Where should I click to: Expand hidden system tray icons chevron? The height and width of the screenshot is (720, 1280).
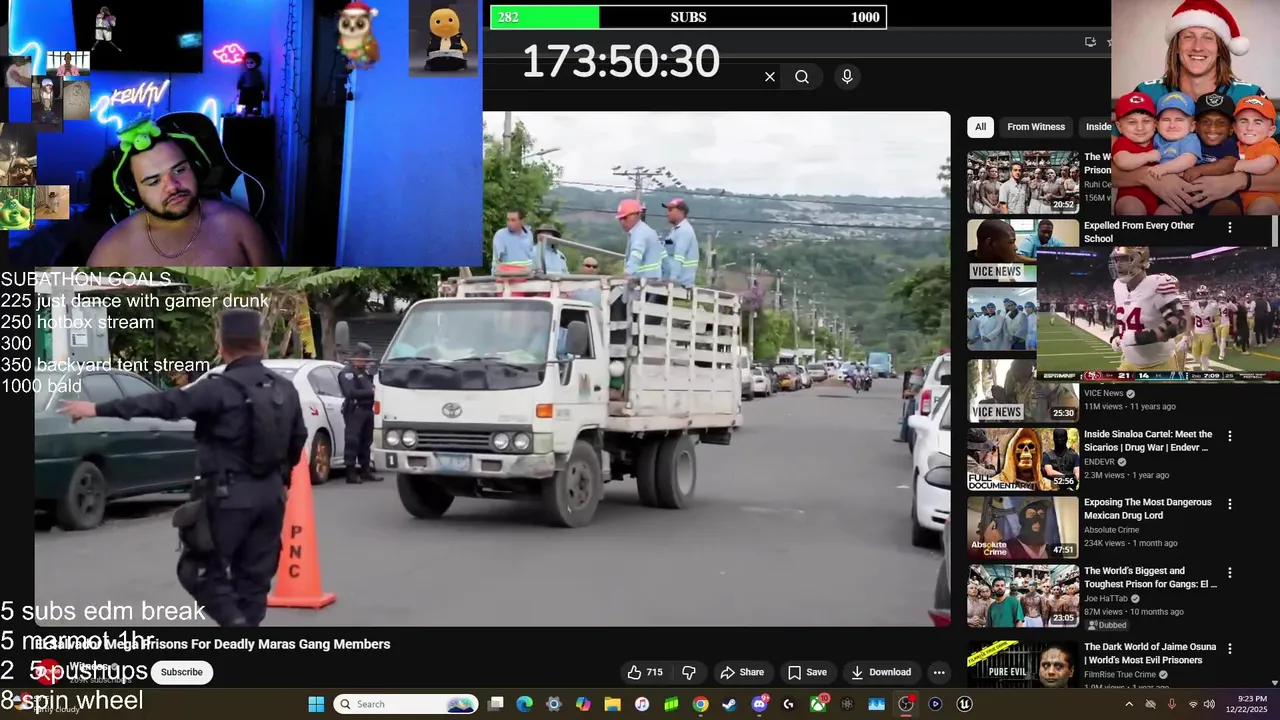pos(1129,704)
